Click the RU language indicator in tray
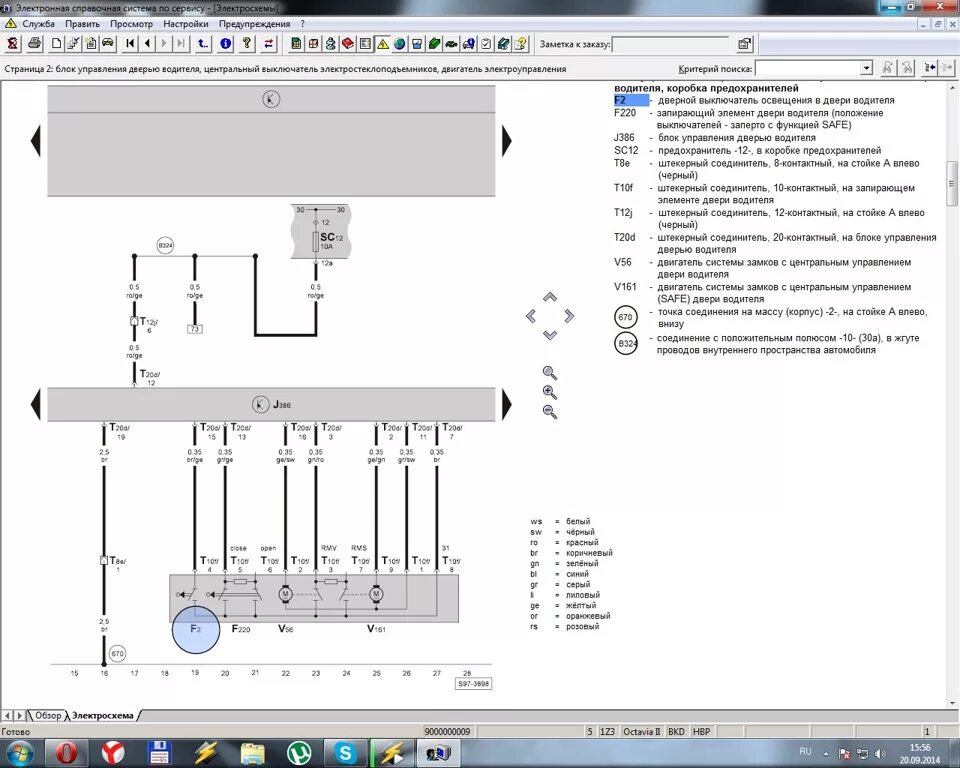The width and height of the screenshot is (960, 768). pyautogui.click(x=805, y=751)
